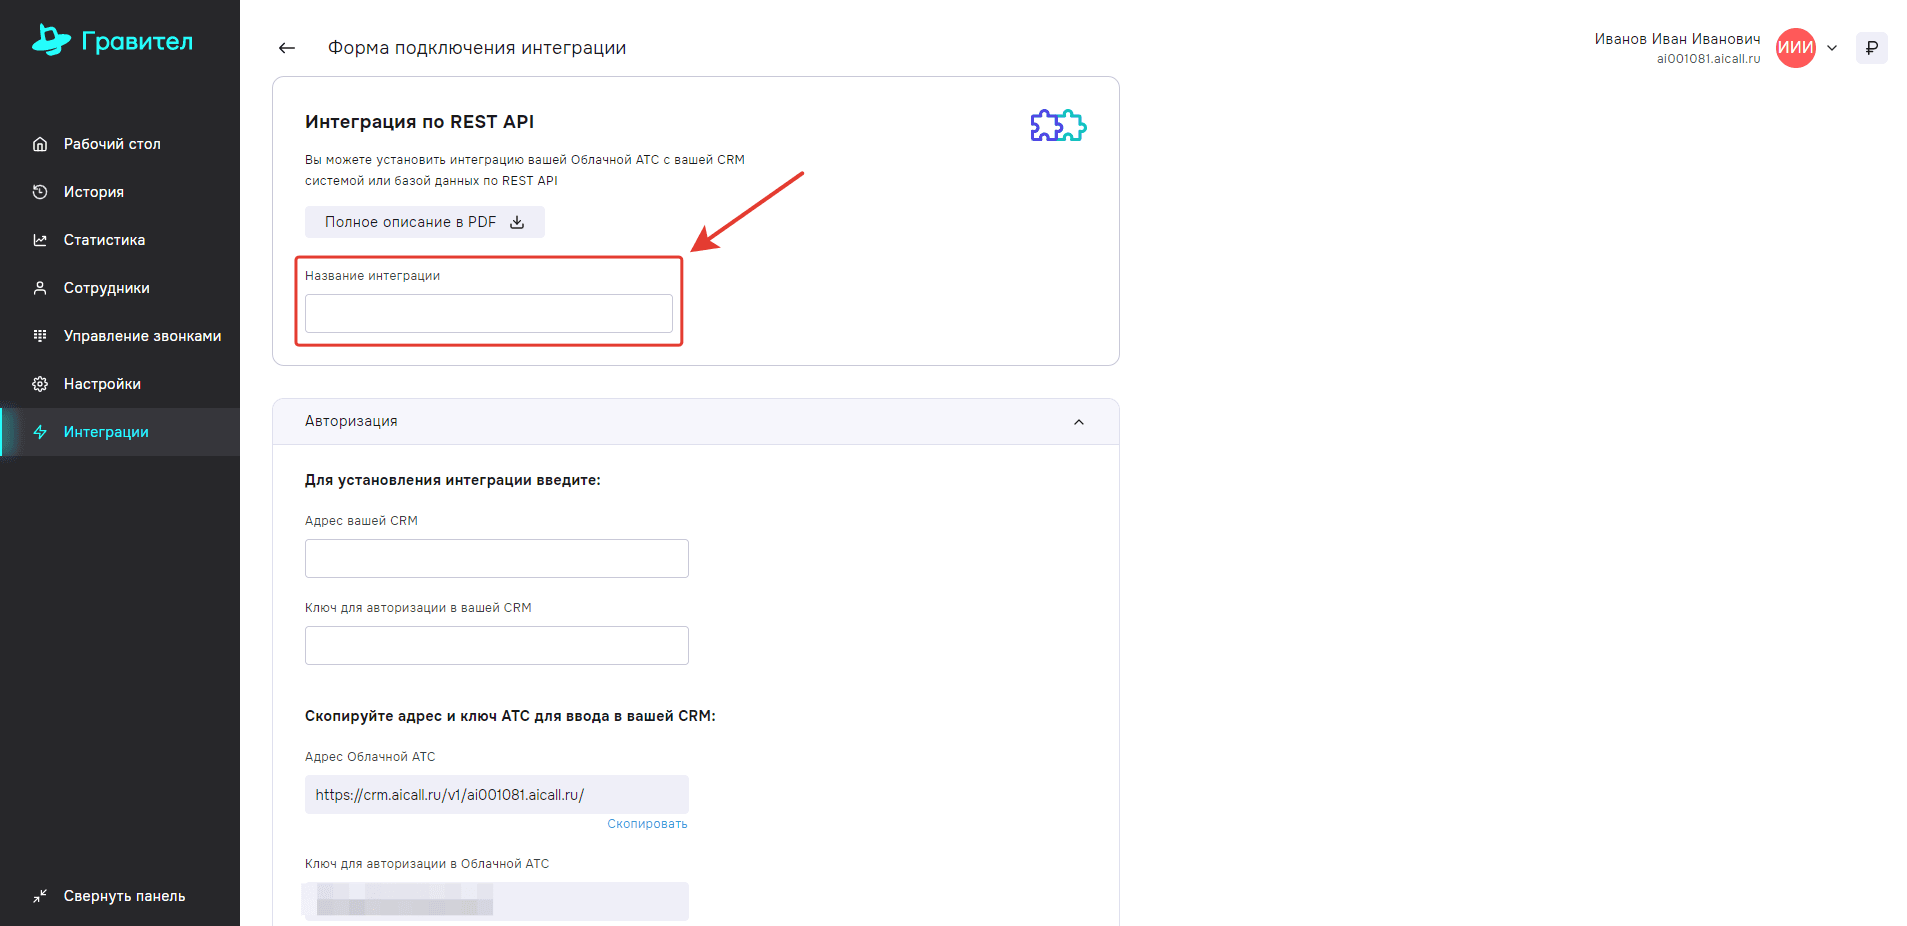Open the user account dropdown arrow
This screenshot has height=926, width=1907.
[1832, 48]
